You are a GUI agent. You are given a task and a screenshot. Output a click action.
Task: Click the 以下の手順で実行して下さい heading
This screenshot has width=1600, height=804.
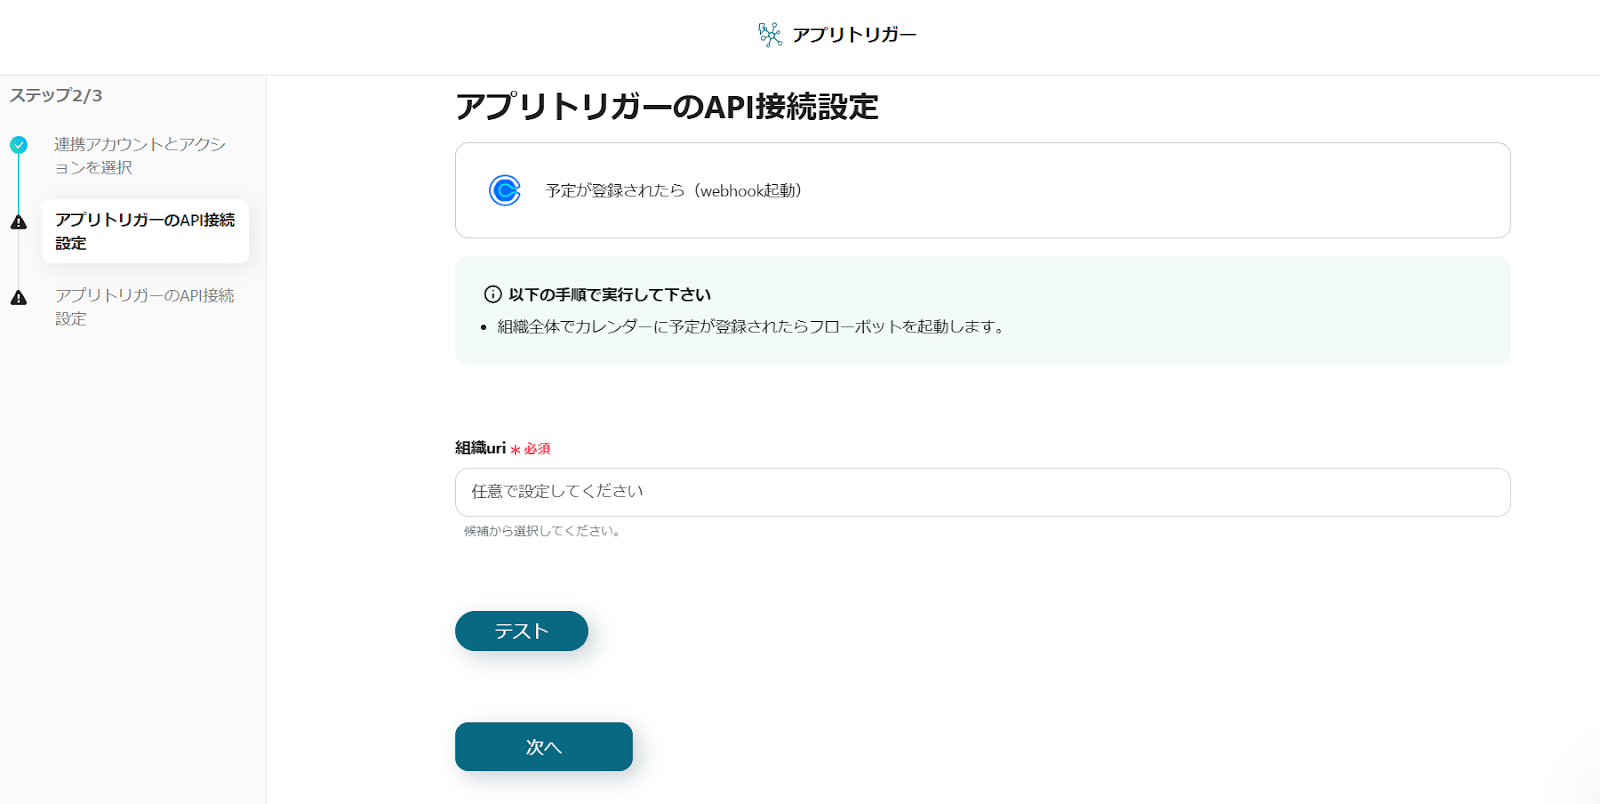(x=610, y=295)
